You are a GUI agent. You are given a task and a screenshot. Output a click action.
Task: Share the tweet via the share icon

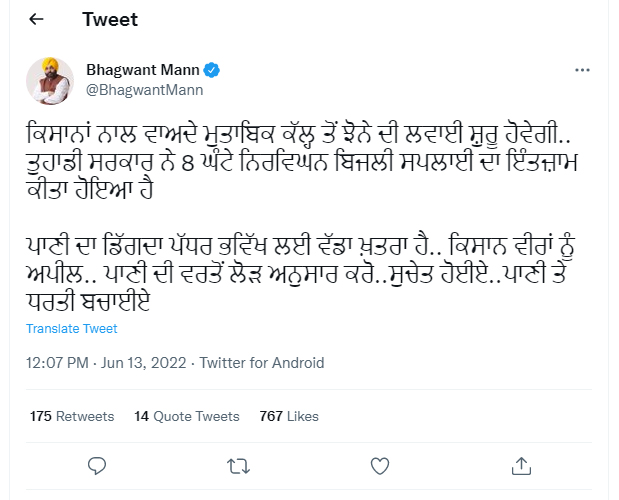pyautogui.click(x=520, y=465)
